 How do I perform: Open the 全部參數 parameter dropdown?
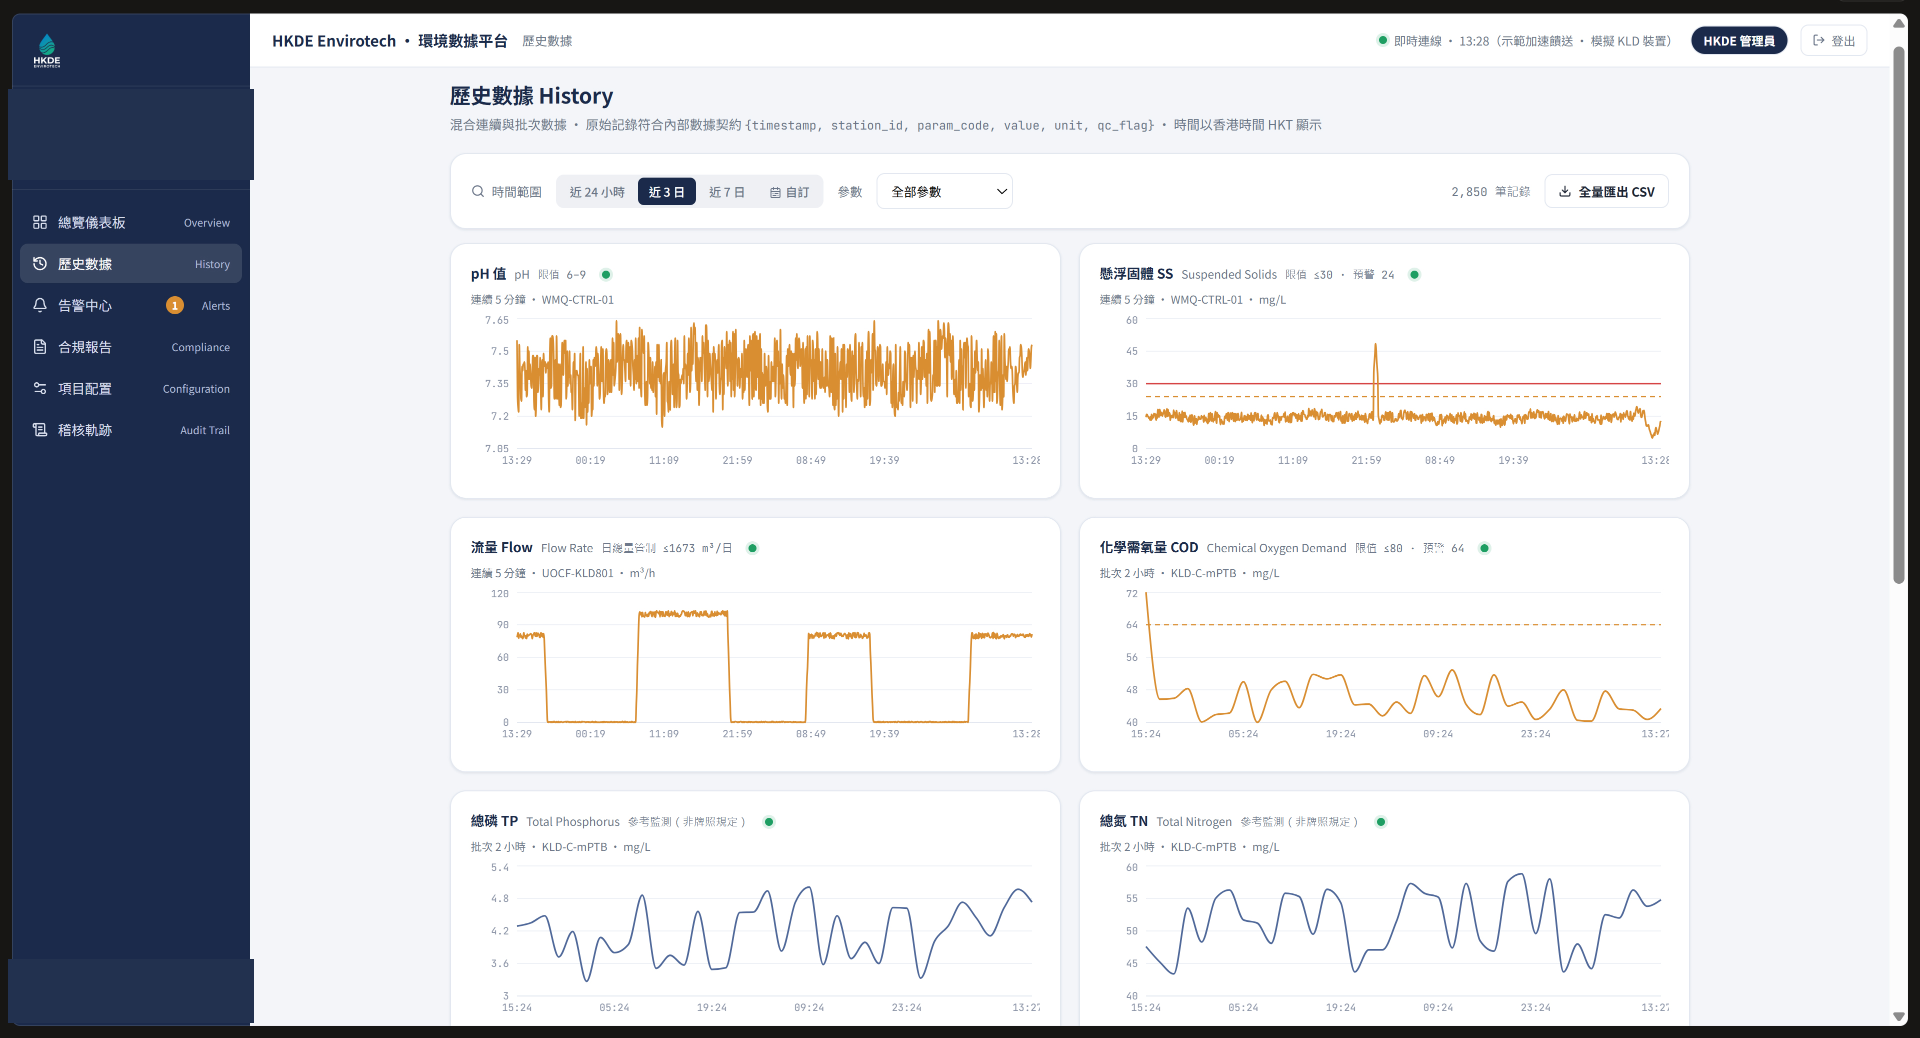pos(944,191)
